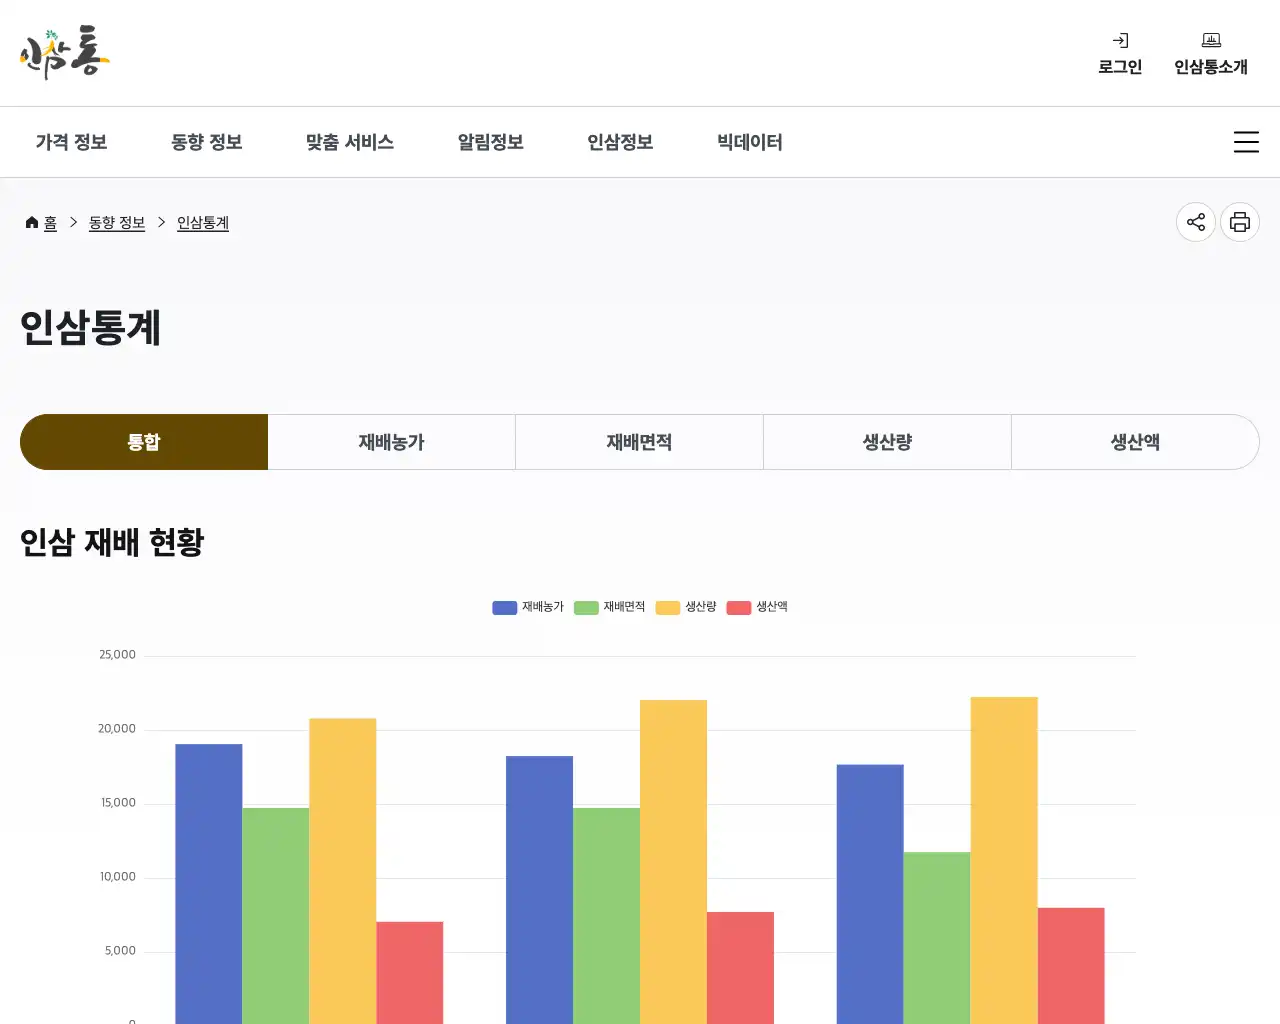Image resolution: width=1280 pixels, height=1024 pixels.
Task: Toggle 생산액 legend red swatch
Action: click(739, 607)
